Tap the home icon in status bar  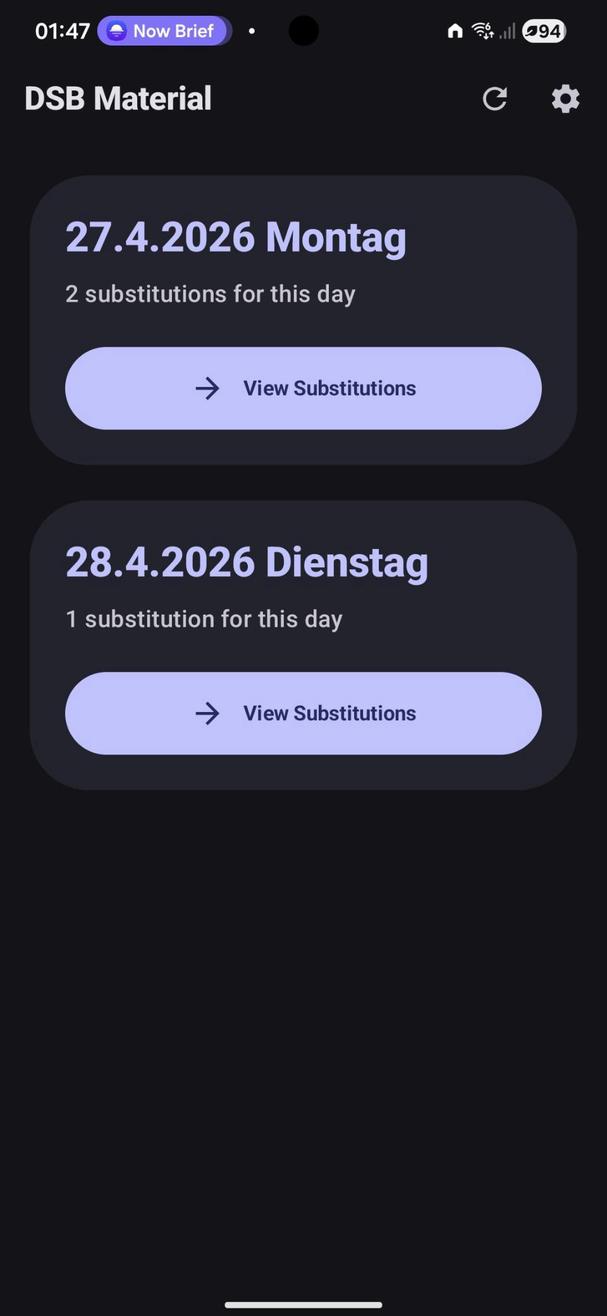click(x=455, y=31)
